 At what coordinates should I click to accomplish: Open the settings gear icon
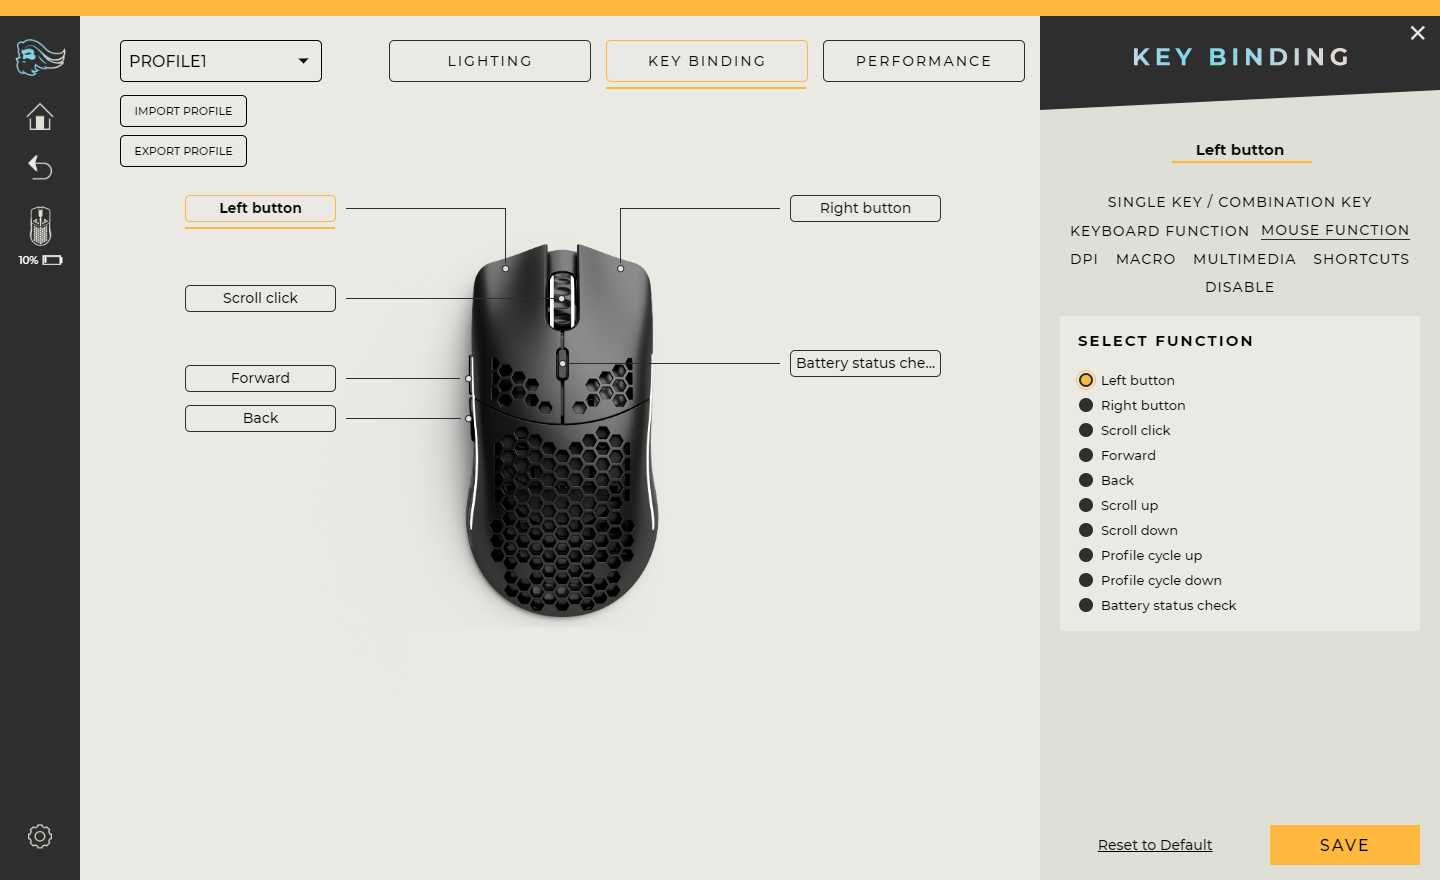40,836
